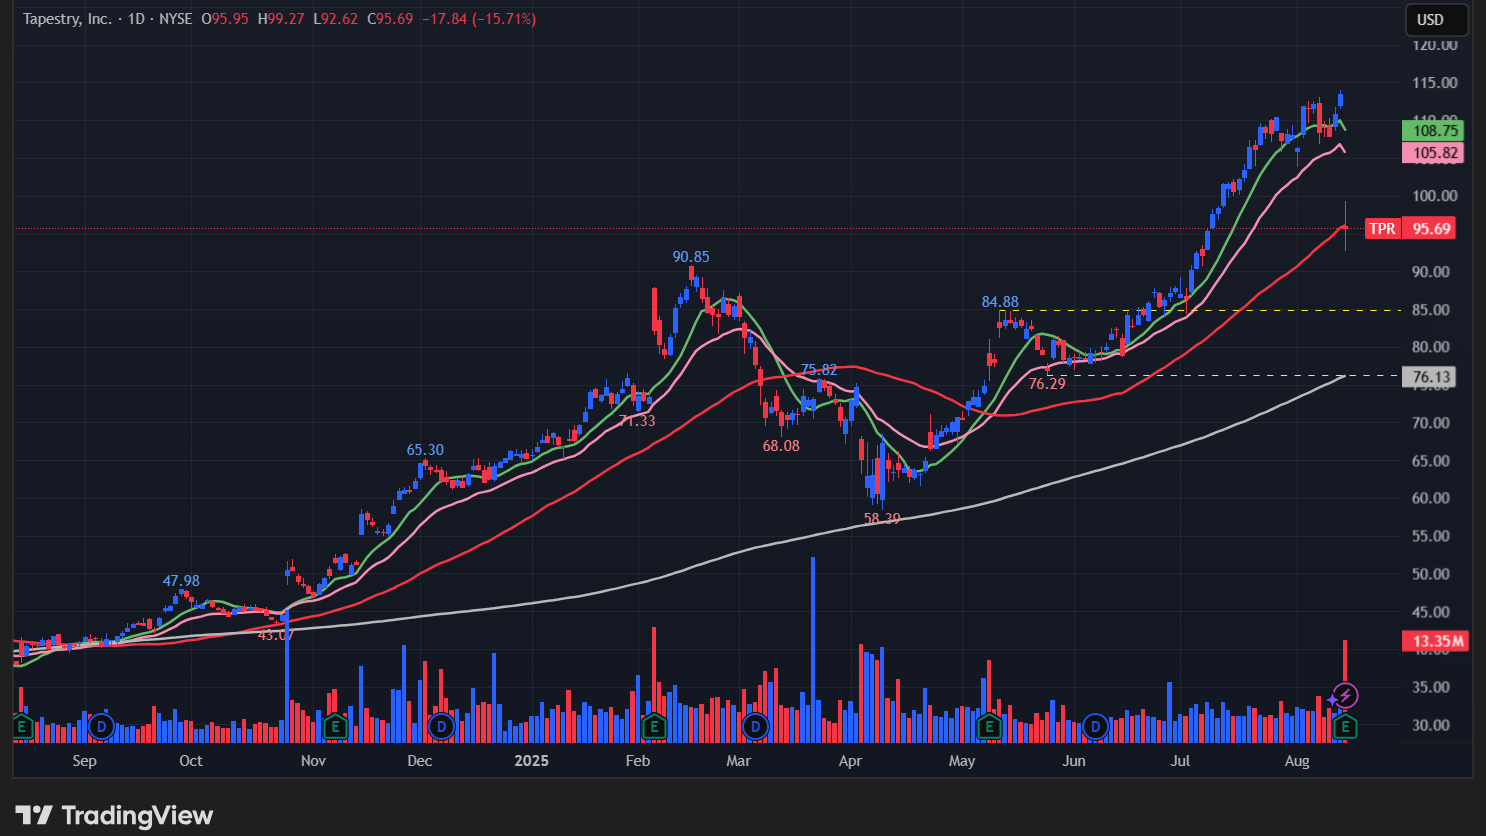The image size is (1486, 836).
Task: Select the earnings E marker in February
Action: click(654, 727)
